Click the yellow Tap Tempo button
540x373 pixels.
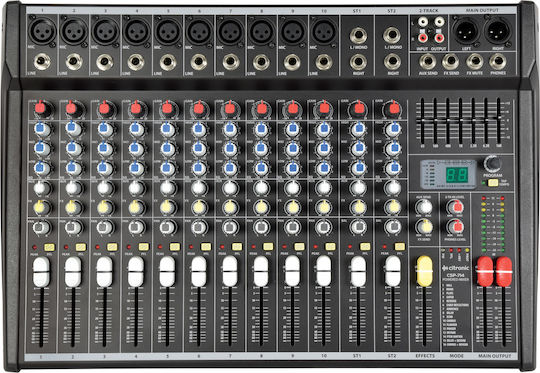click(x=493, y=183)
